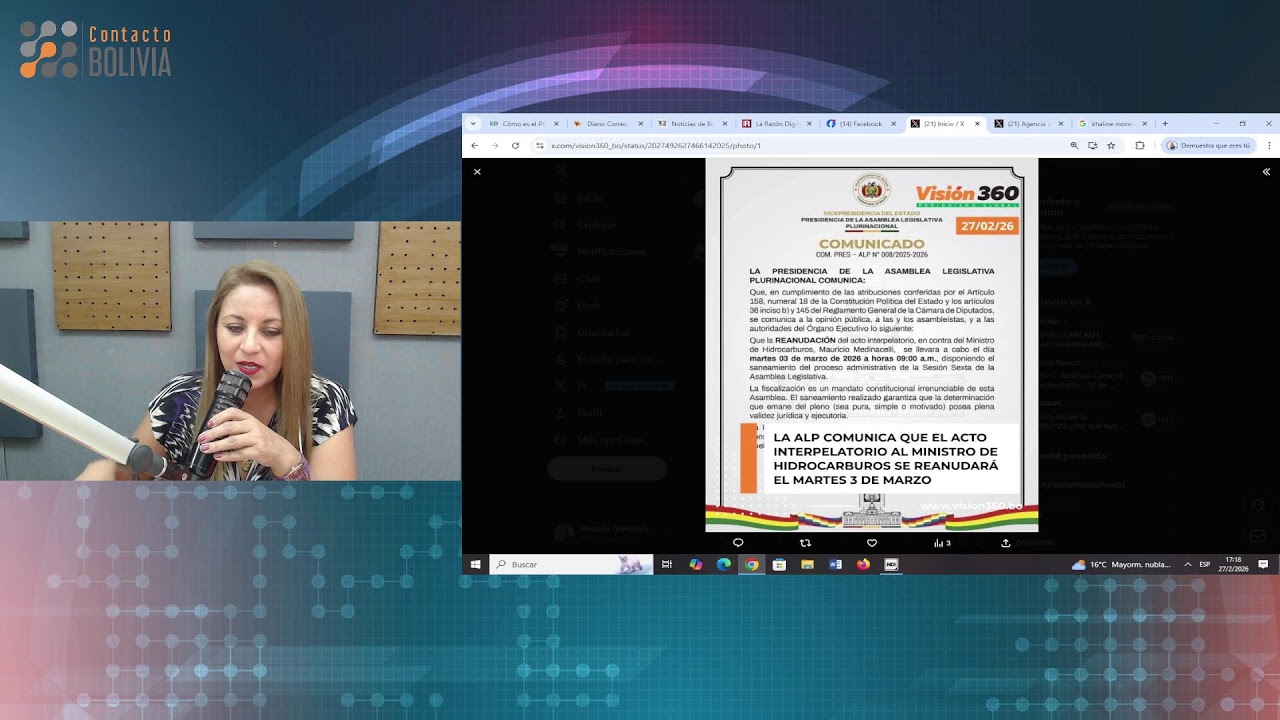Switch to the 'Cómo es el P...' tab
Screen dimensions: 1280x720
tap(524, 124)
